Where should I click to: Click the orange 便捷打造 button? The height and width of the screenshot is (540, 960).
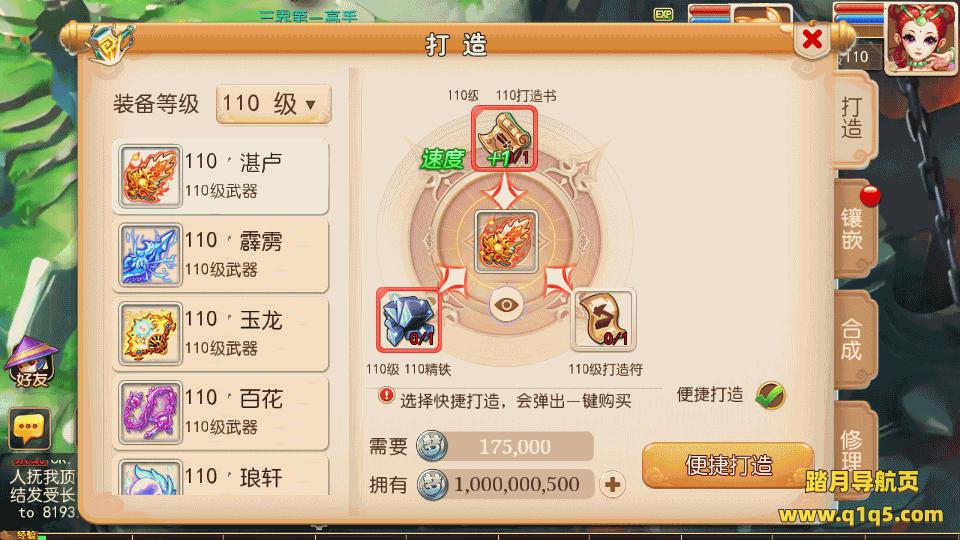(728, 465)
